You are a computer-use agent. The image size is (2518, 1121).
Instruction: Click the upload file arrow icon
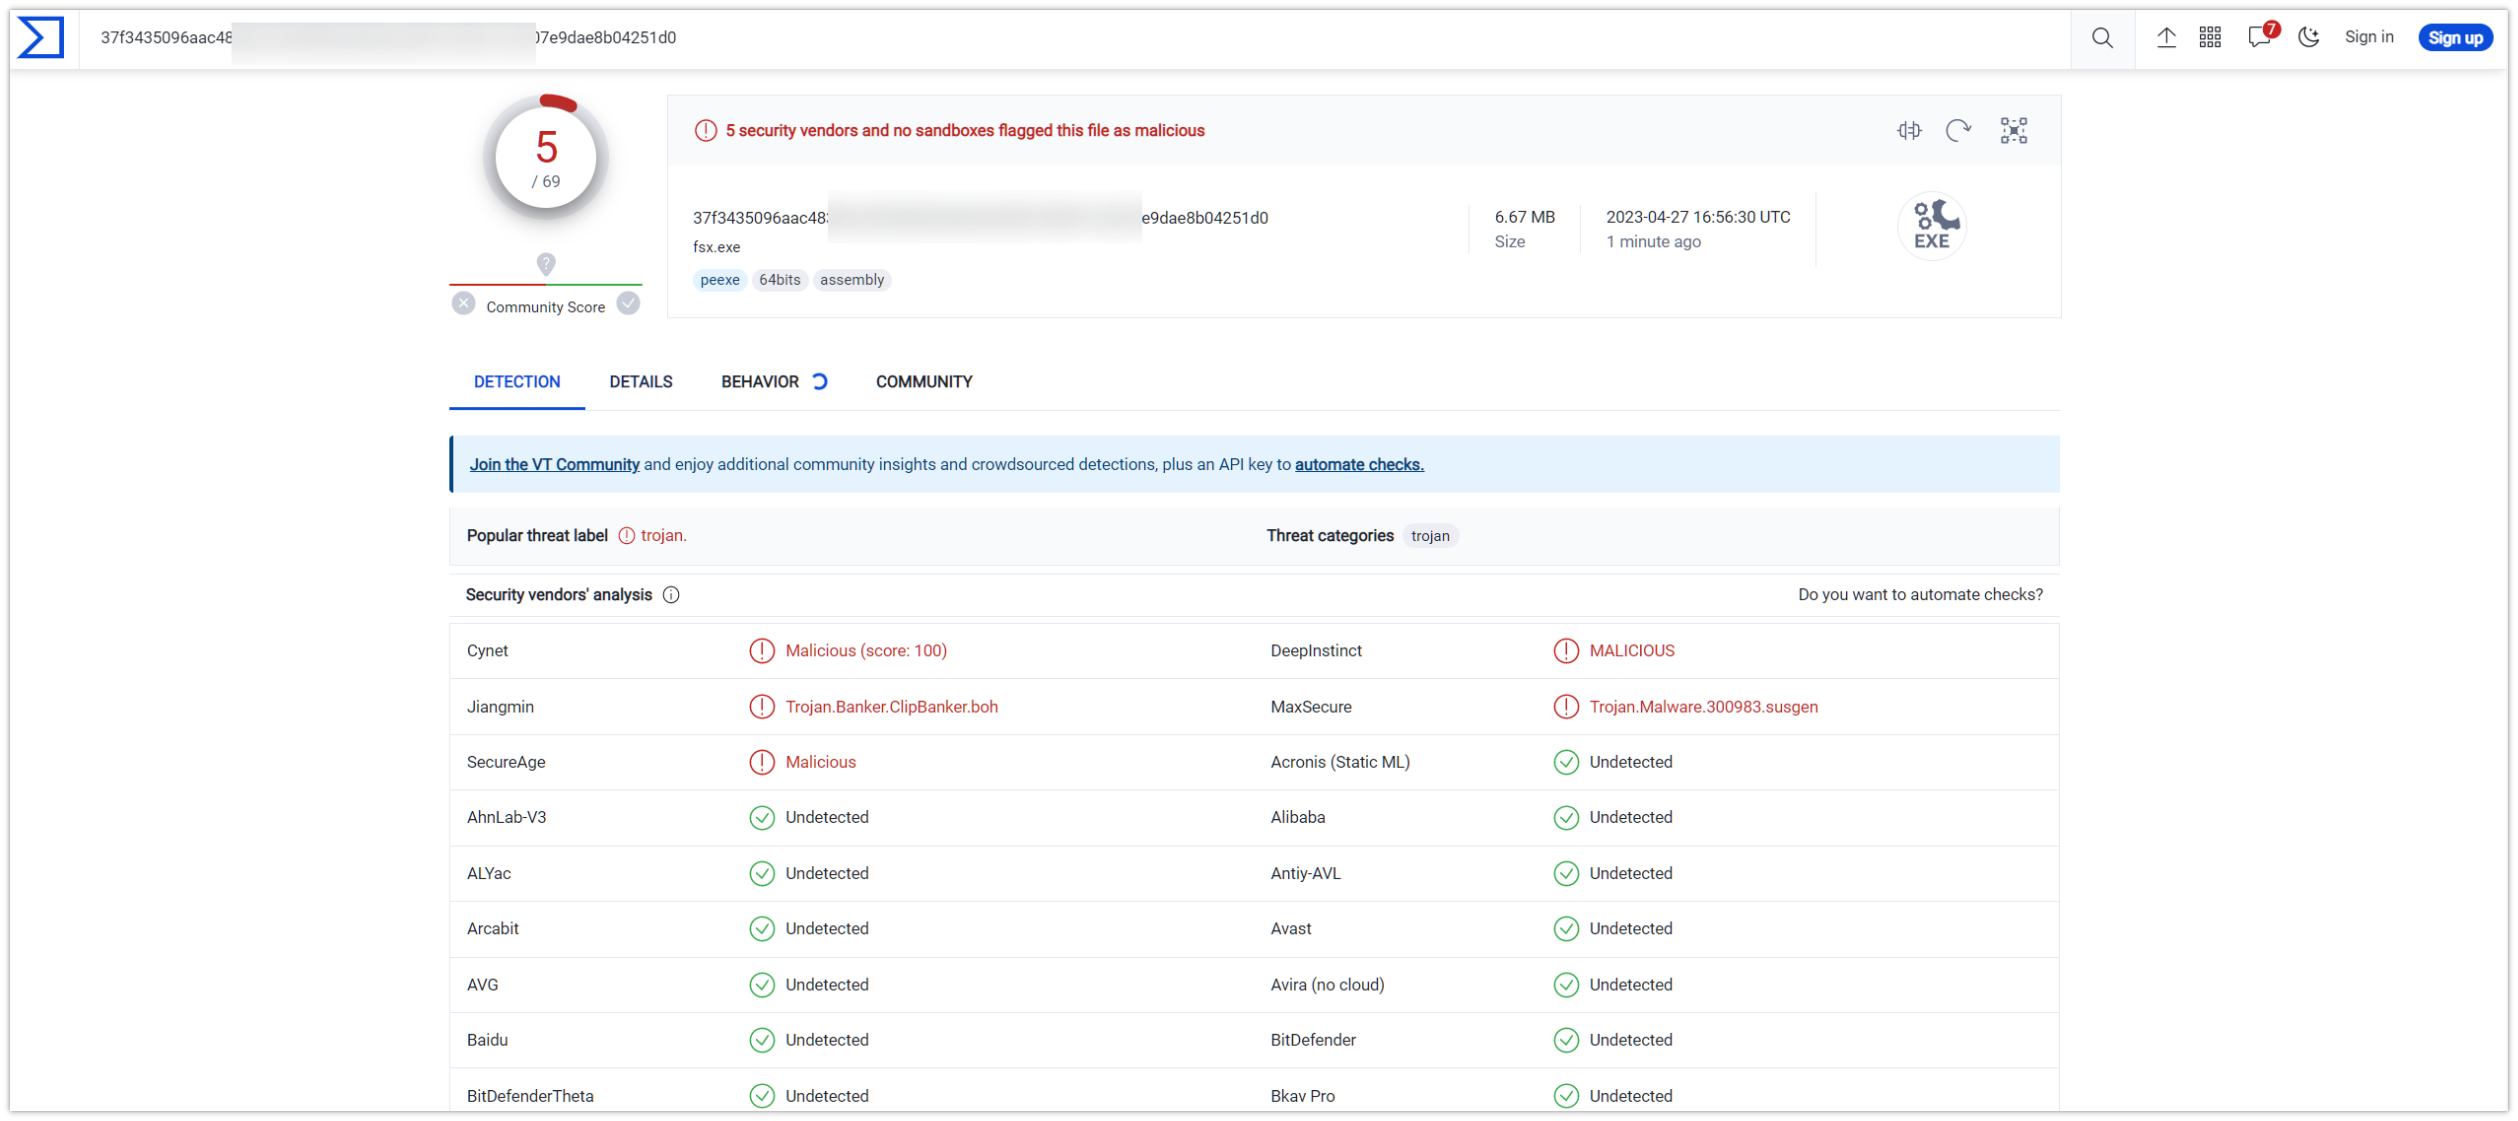[x=2165, y=38]
